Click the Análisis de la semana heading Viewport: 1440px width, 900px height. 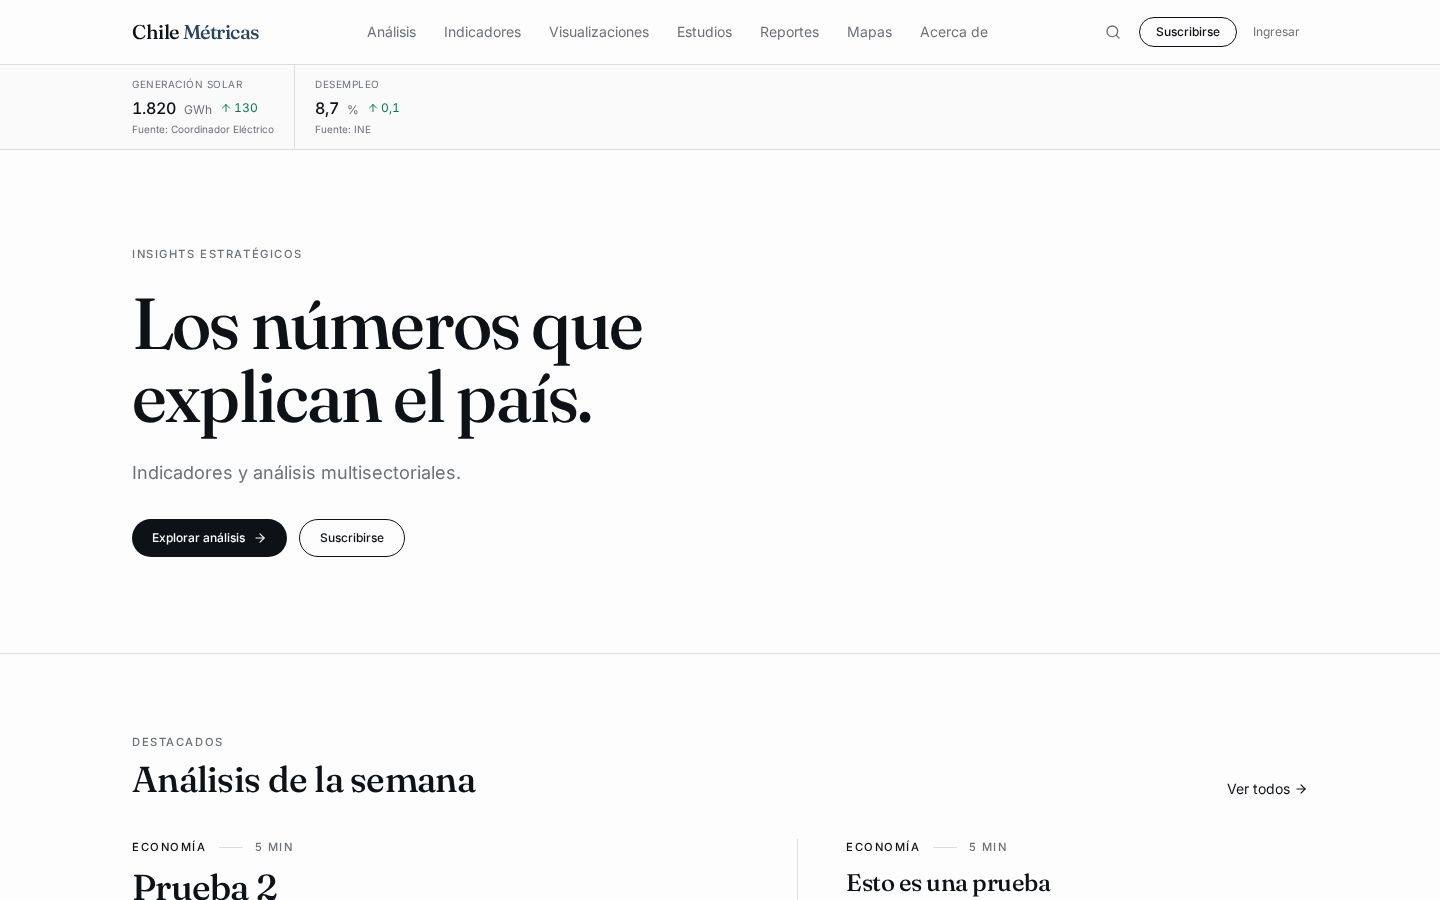click(304, 780)
